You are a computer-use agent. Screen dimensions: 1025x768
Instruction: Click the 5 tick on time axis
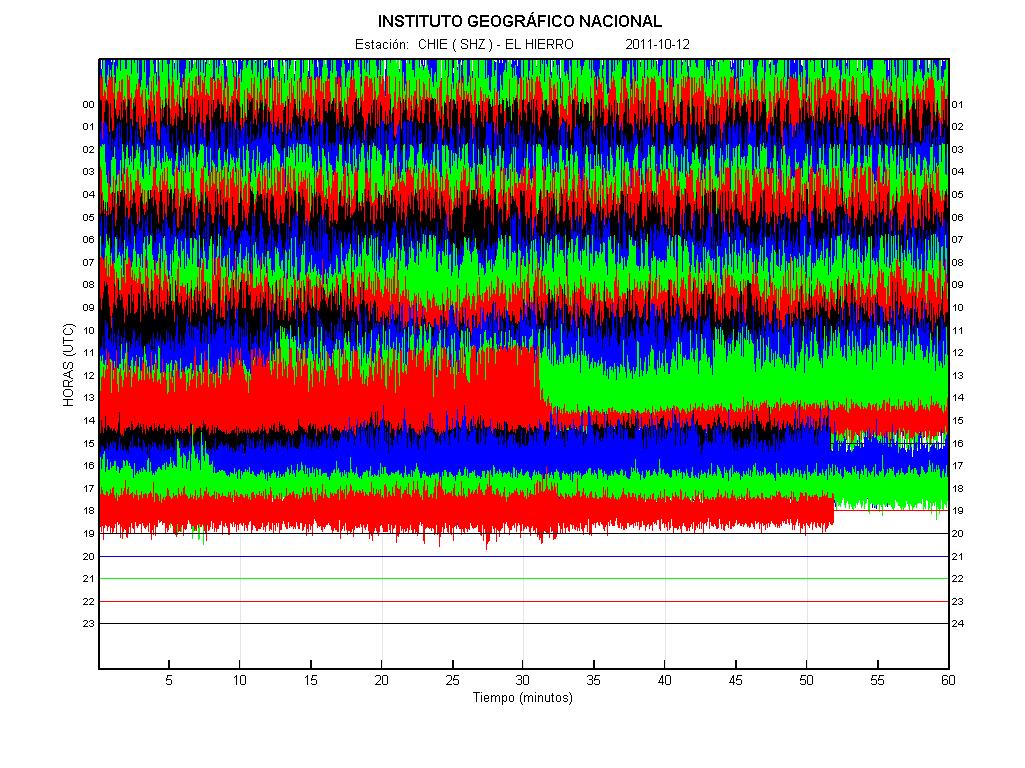(169, 680)
